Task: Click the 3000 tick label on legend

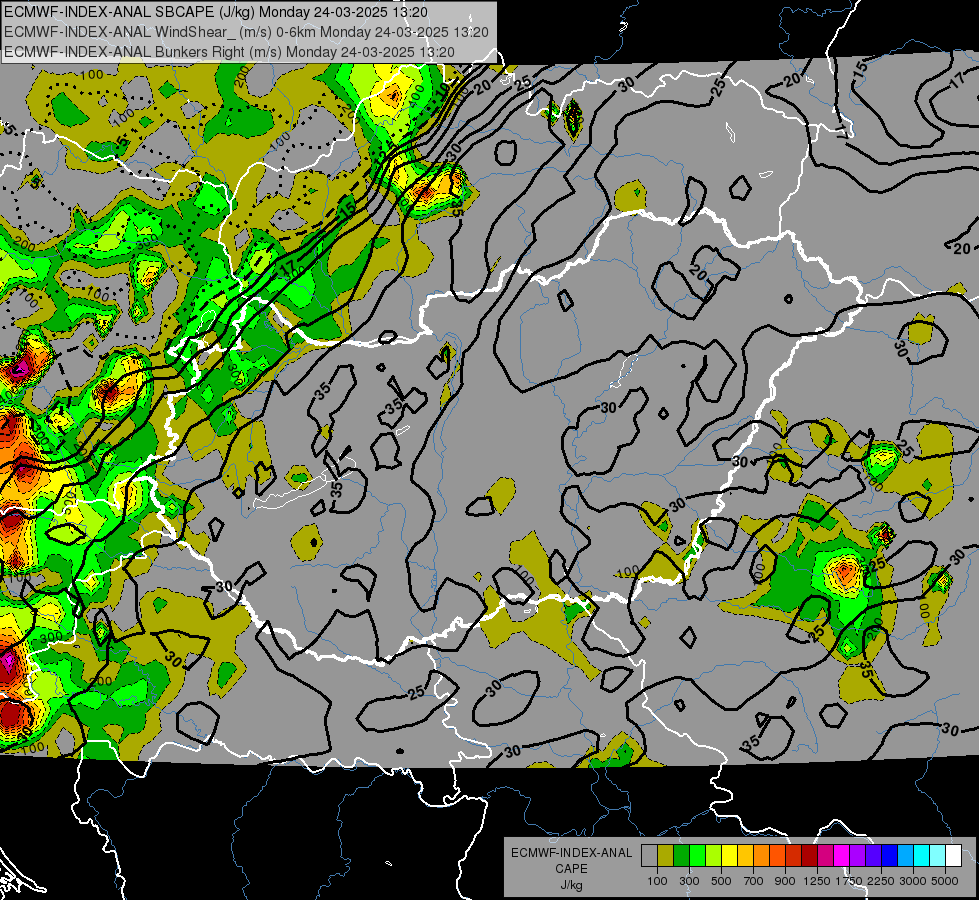Action: click(913, 881)
